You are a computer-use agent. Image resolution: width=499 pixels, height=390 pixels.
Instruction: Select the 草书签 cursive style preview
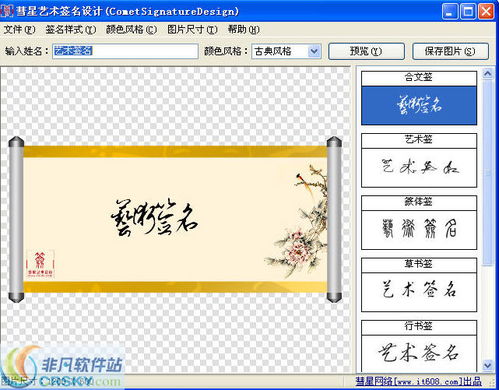coord(419,292)
